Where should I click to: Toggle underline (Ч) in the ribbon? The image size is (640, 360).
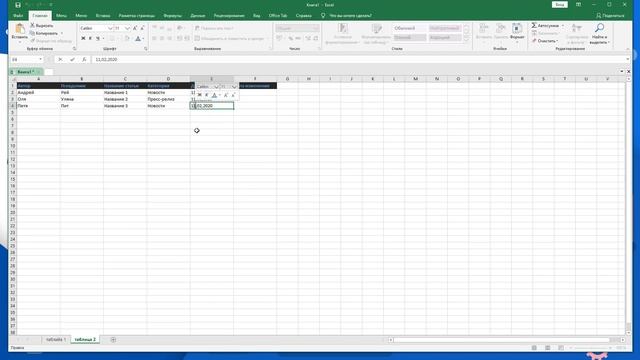click(x=98, y=38)
